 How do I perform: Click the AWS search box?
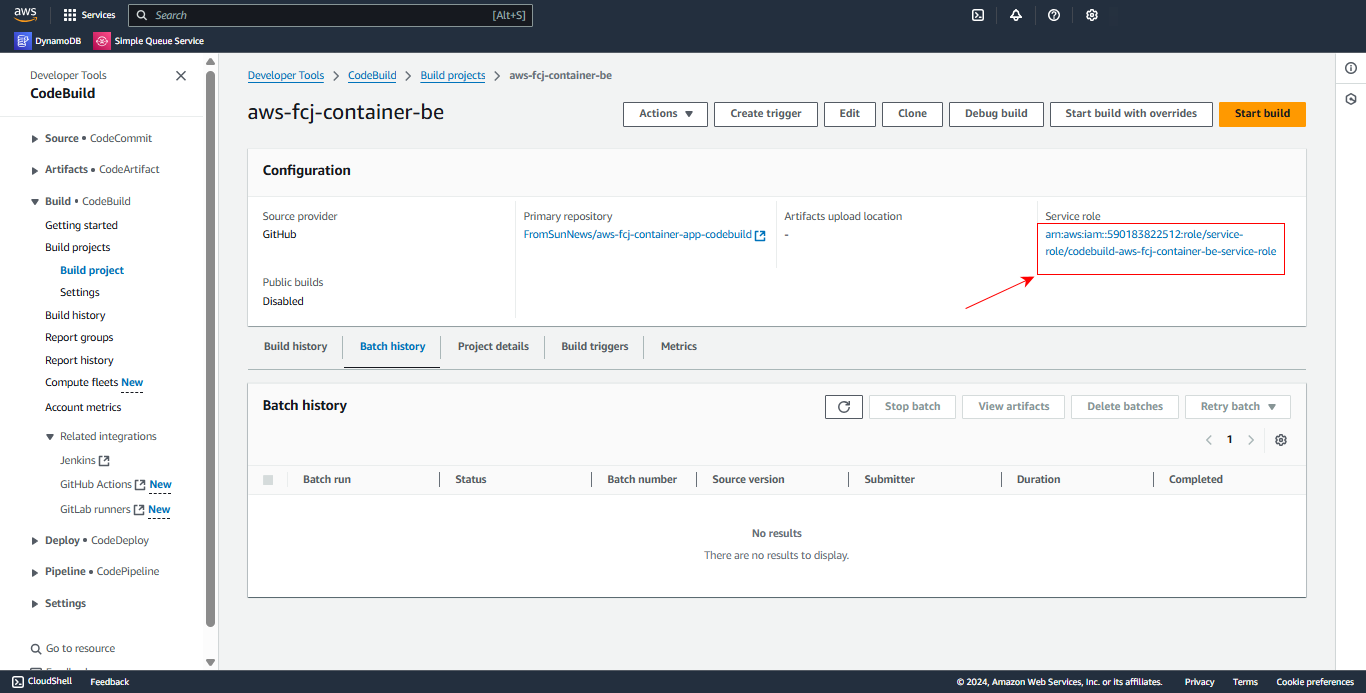[x=330, y=15]
